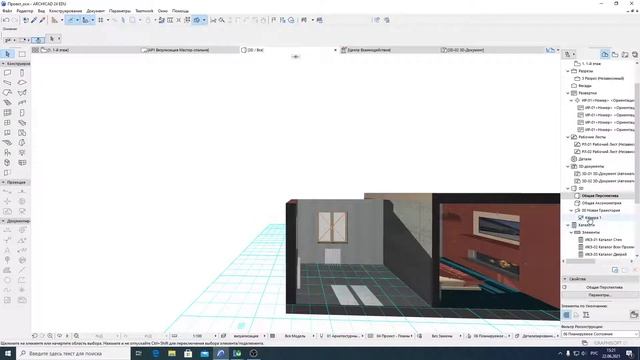This screenshot has height=360, width=640.
Task: Select Фасады in the Navigator tree
Action: tap(585, 86)
